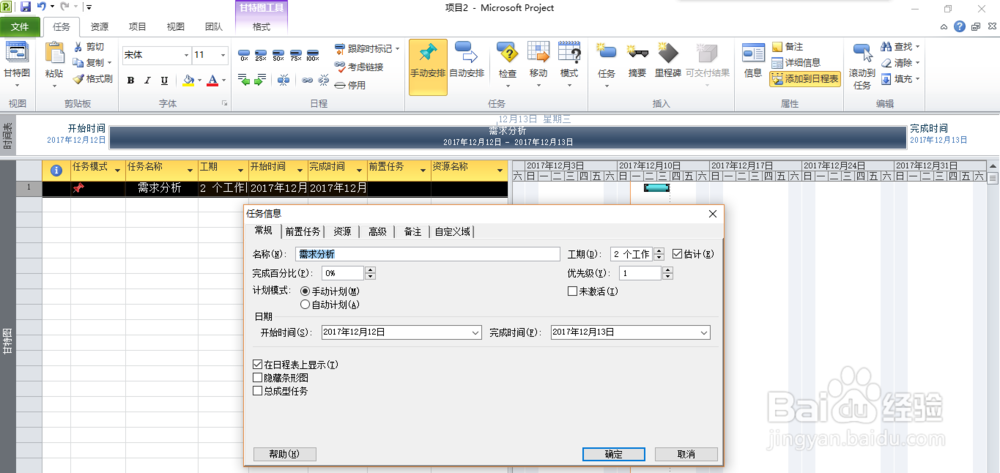Click the 完成百分比 input field

click(x=343, y=273)
